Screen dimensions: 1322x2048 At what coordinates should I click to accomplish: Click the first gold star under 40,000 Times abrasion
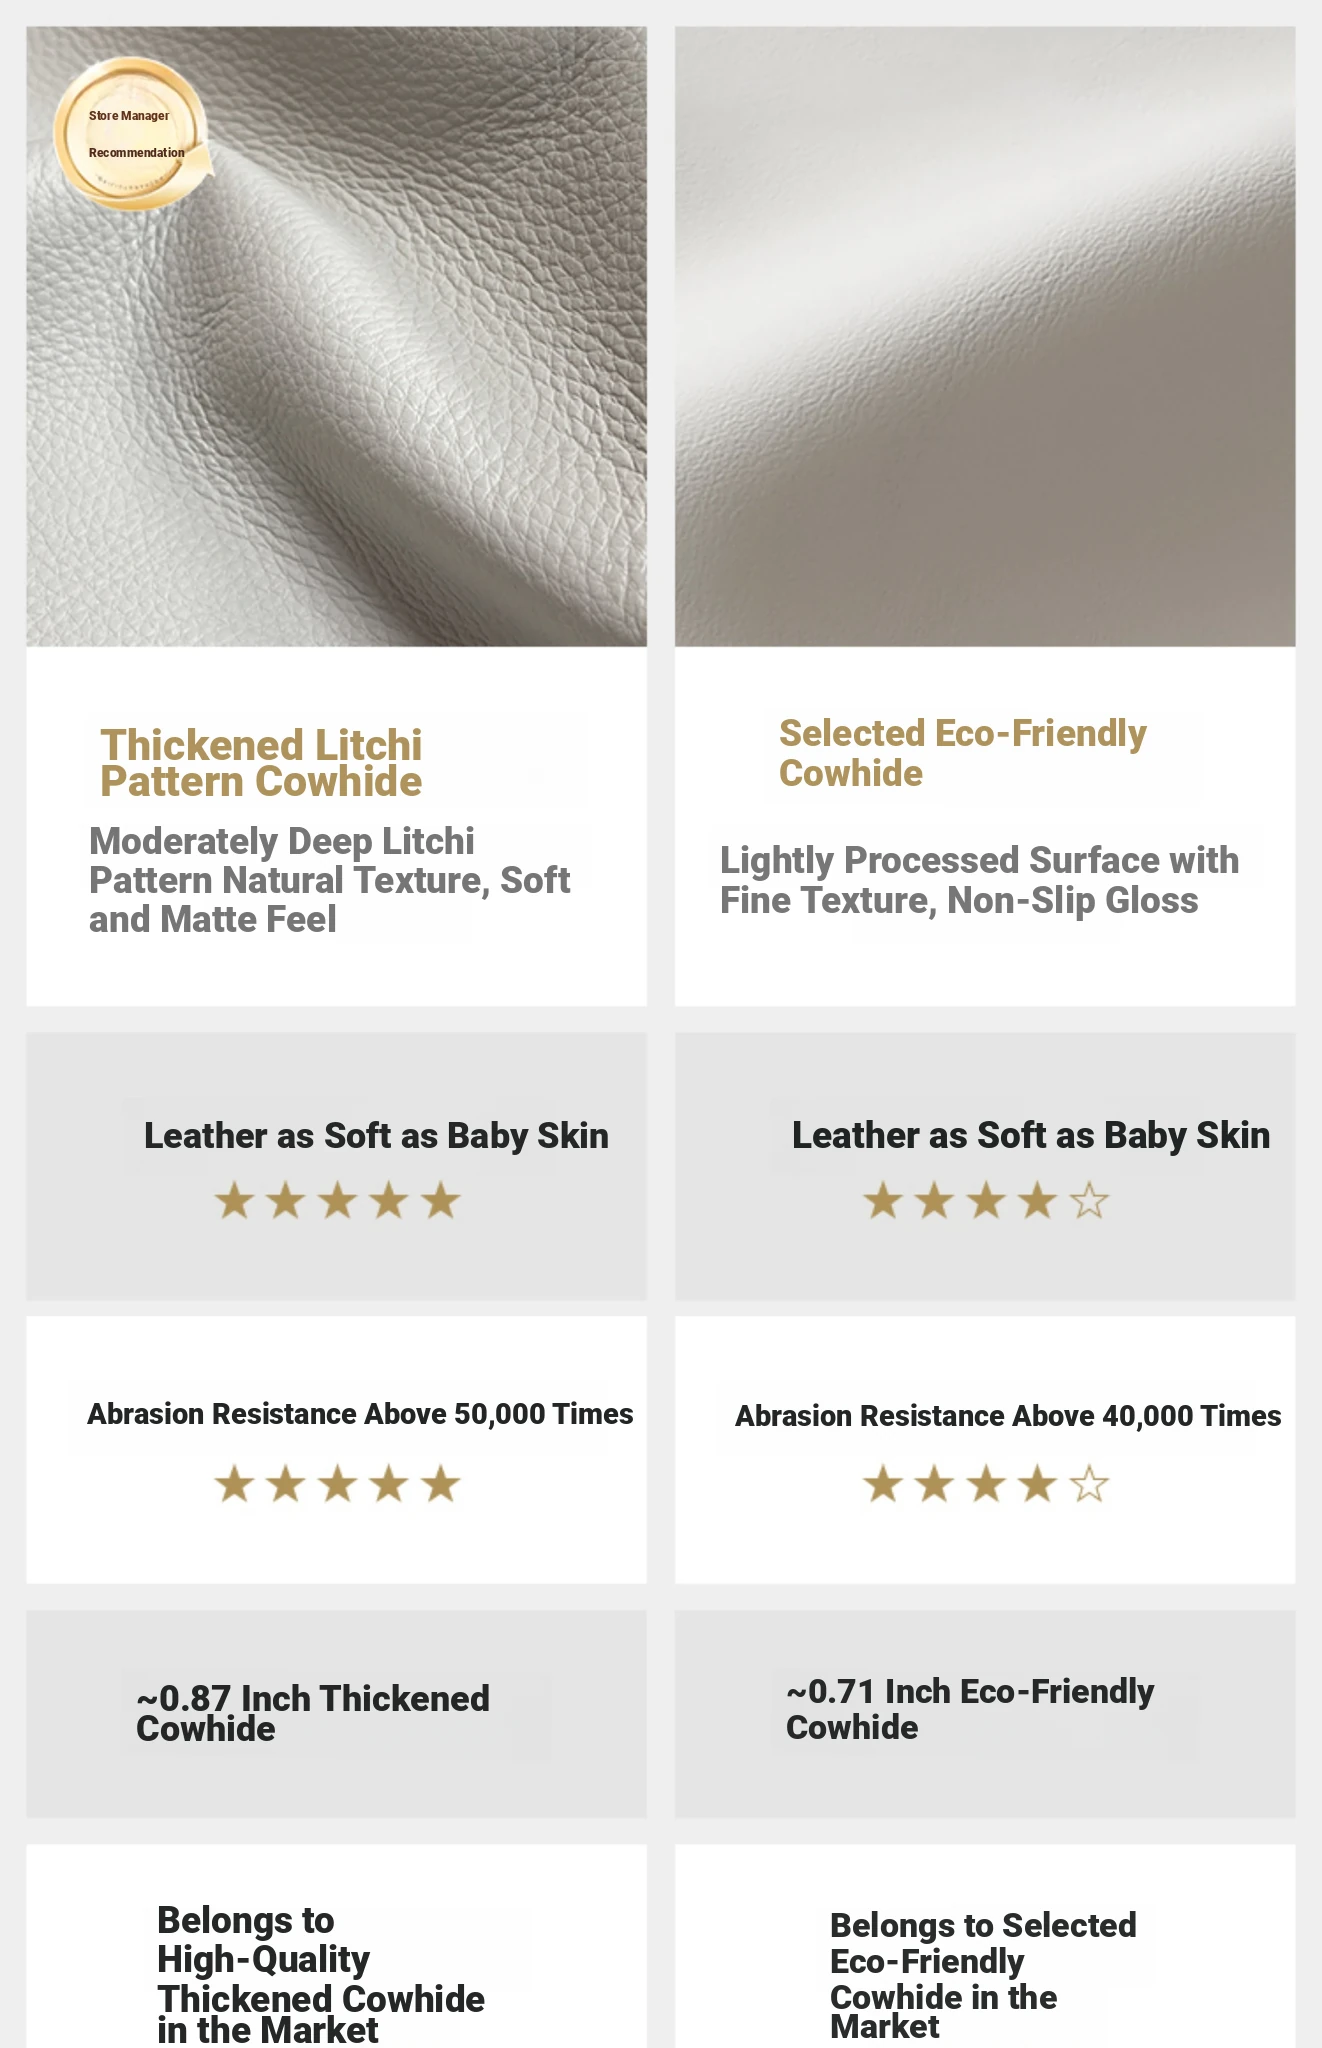pos(883,1484)
